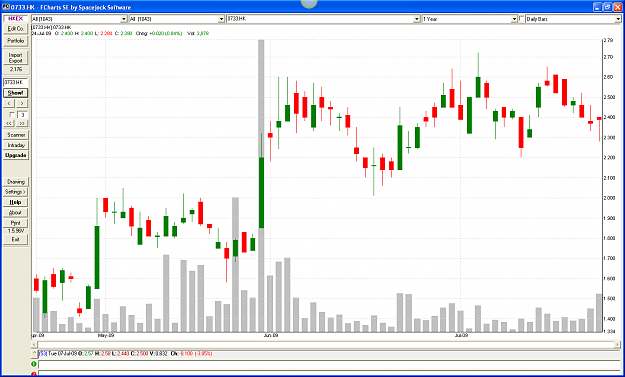
Task: Click the large green candlestick before Jun 09
Action: pos(261,193)
